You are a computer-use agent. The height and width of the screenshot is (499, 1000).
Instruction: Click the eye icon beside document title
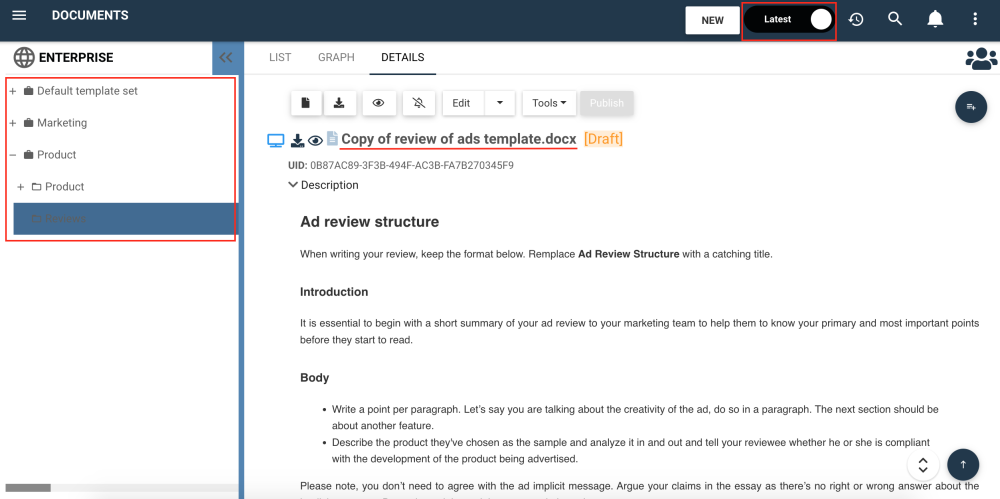tap(315, 140)
